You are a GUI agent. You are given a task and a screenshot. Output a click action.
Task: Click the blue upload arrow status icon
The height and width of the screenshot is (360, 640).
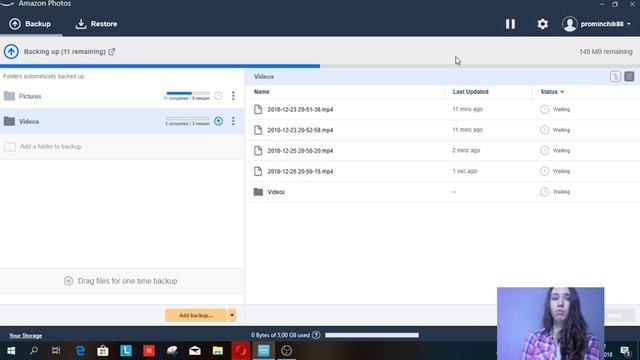pos(11,52)
